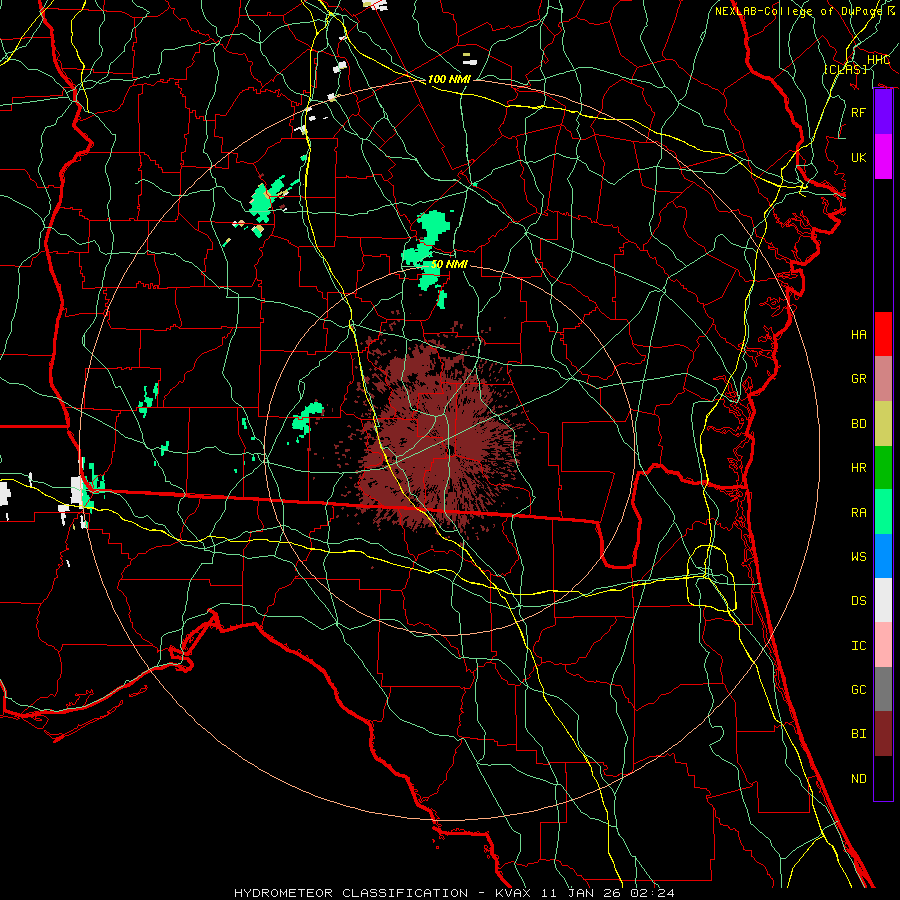Screen dimensions: 900x900
Task: Click the 'UK' legend label text
Action: (x=858, y=157)
